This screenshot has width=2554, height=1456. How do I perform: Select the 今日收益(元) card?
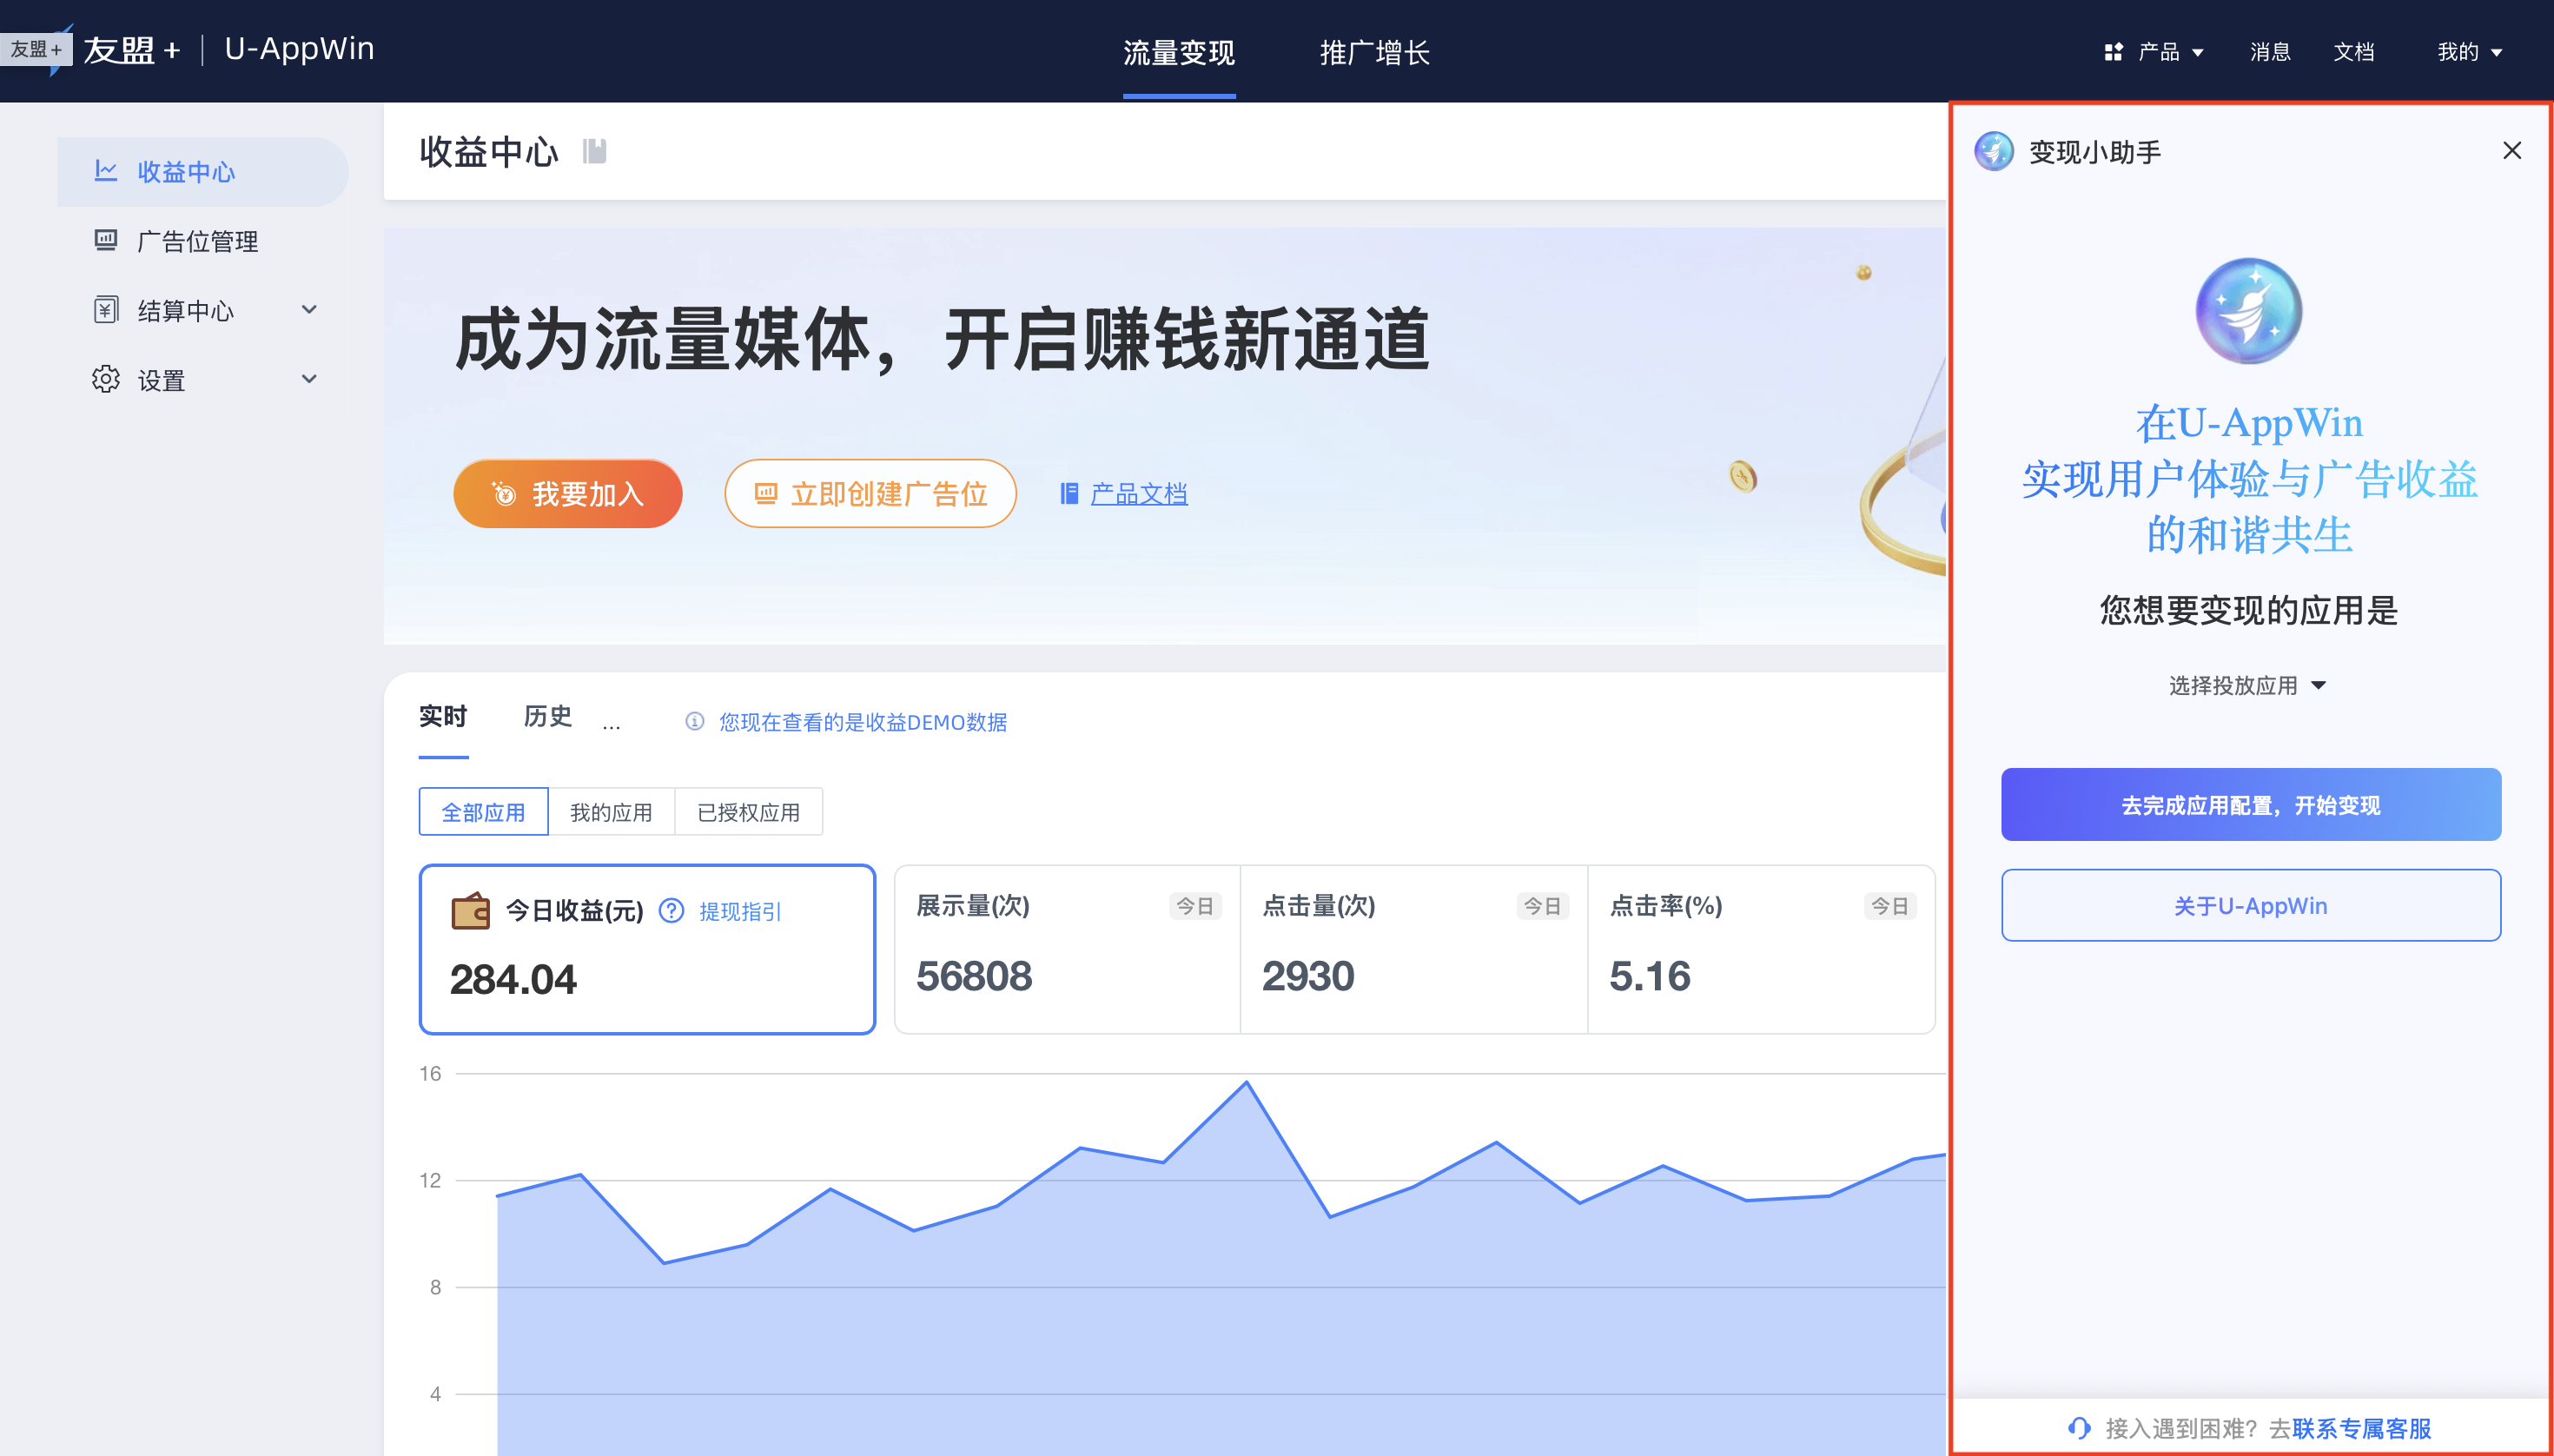pyautogui.click(x=647, y=949)
